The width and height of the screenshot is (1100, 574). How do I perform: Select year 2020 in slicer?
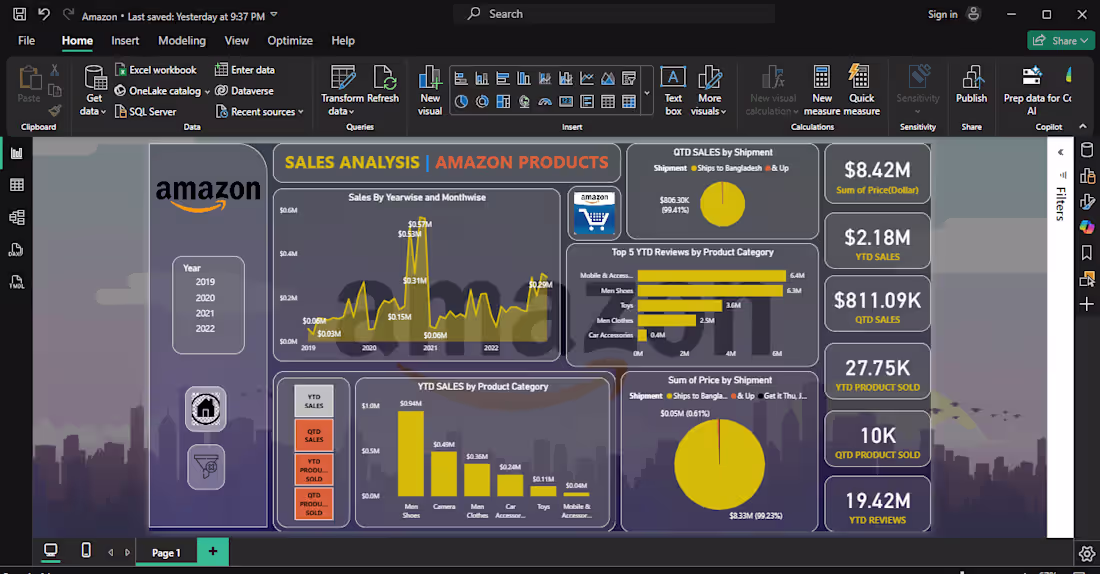coord(205,298)
